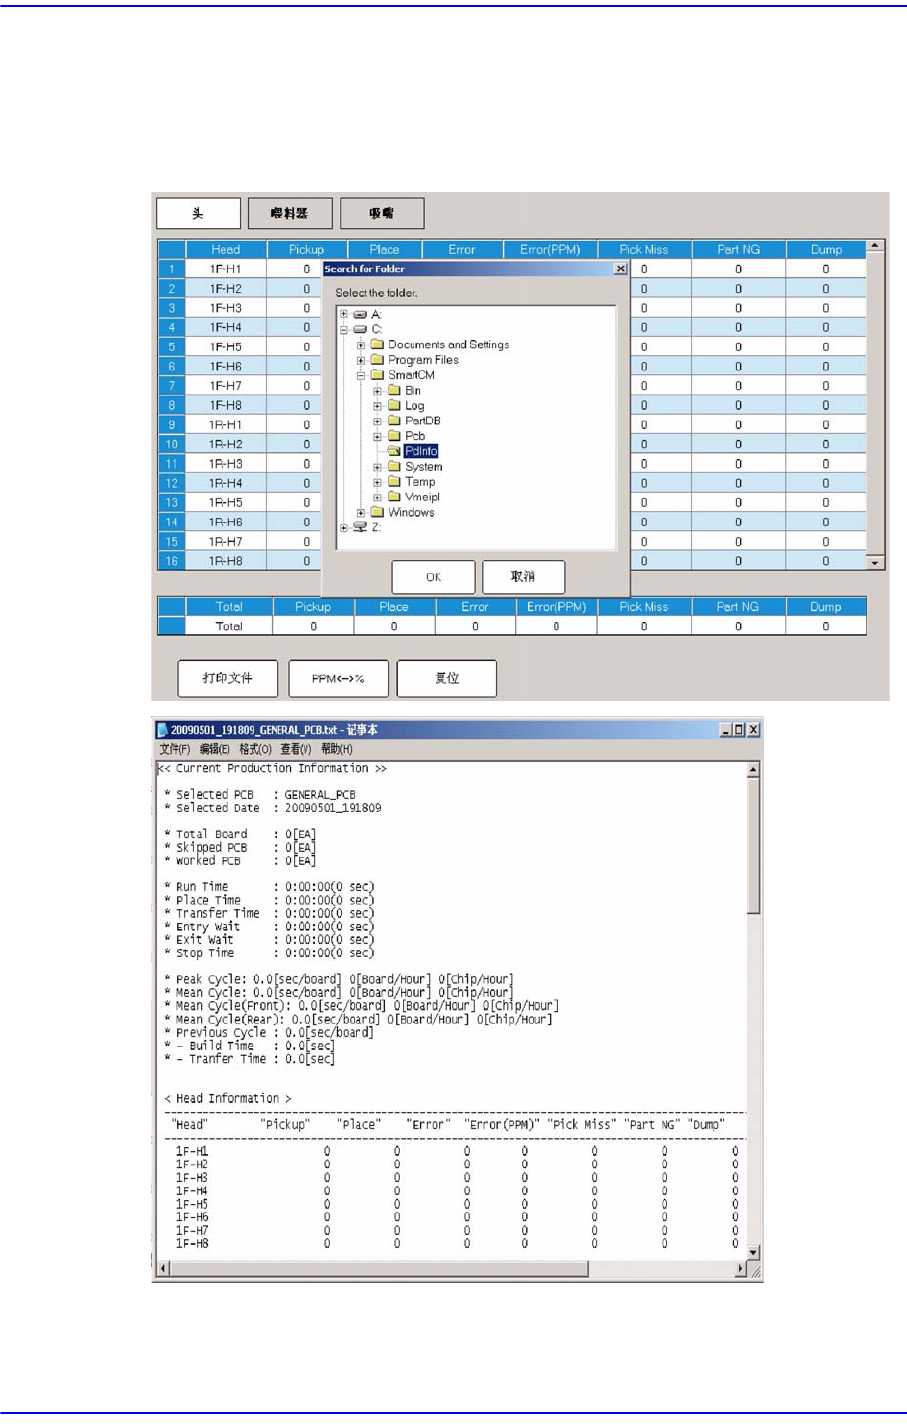Select the Bin folder icon
The image size is (907, 1424).
click(394, 391)
